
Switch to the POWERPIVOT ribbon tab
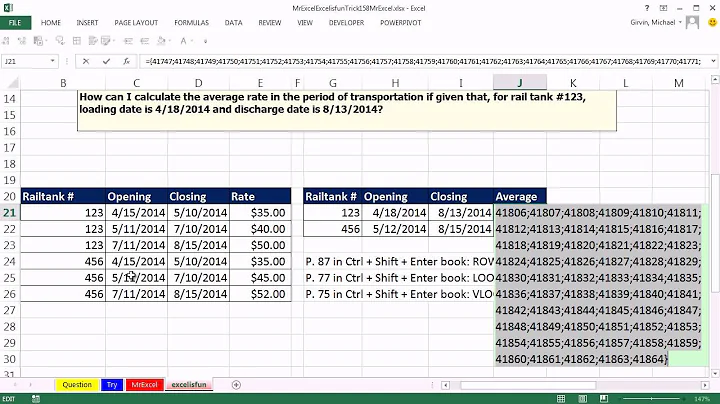click(x=400, y=22)
